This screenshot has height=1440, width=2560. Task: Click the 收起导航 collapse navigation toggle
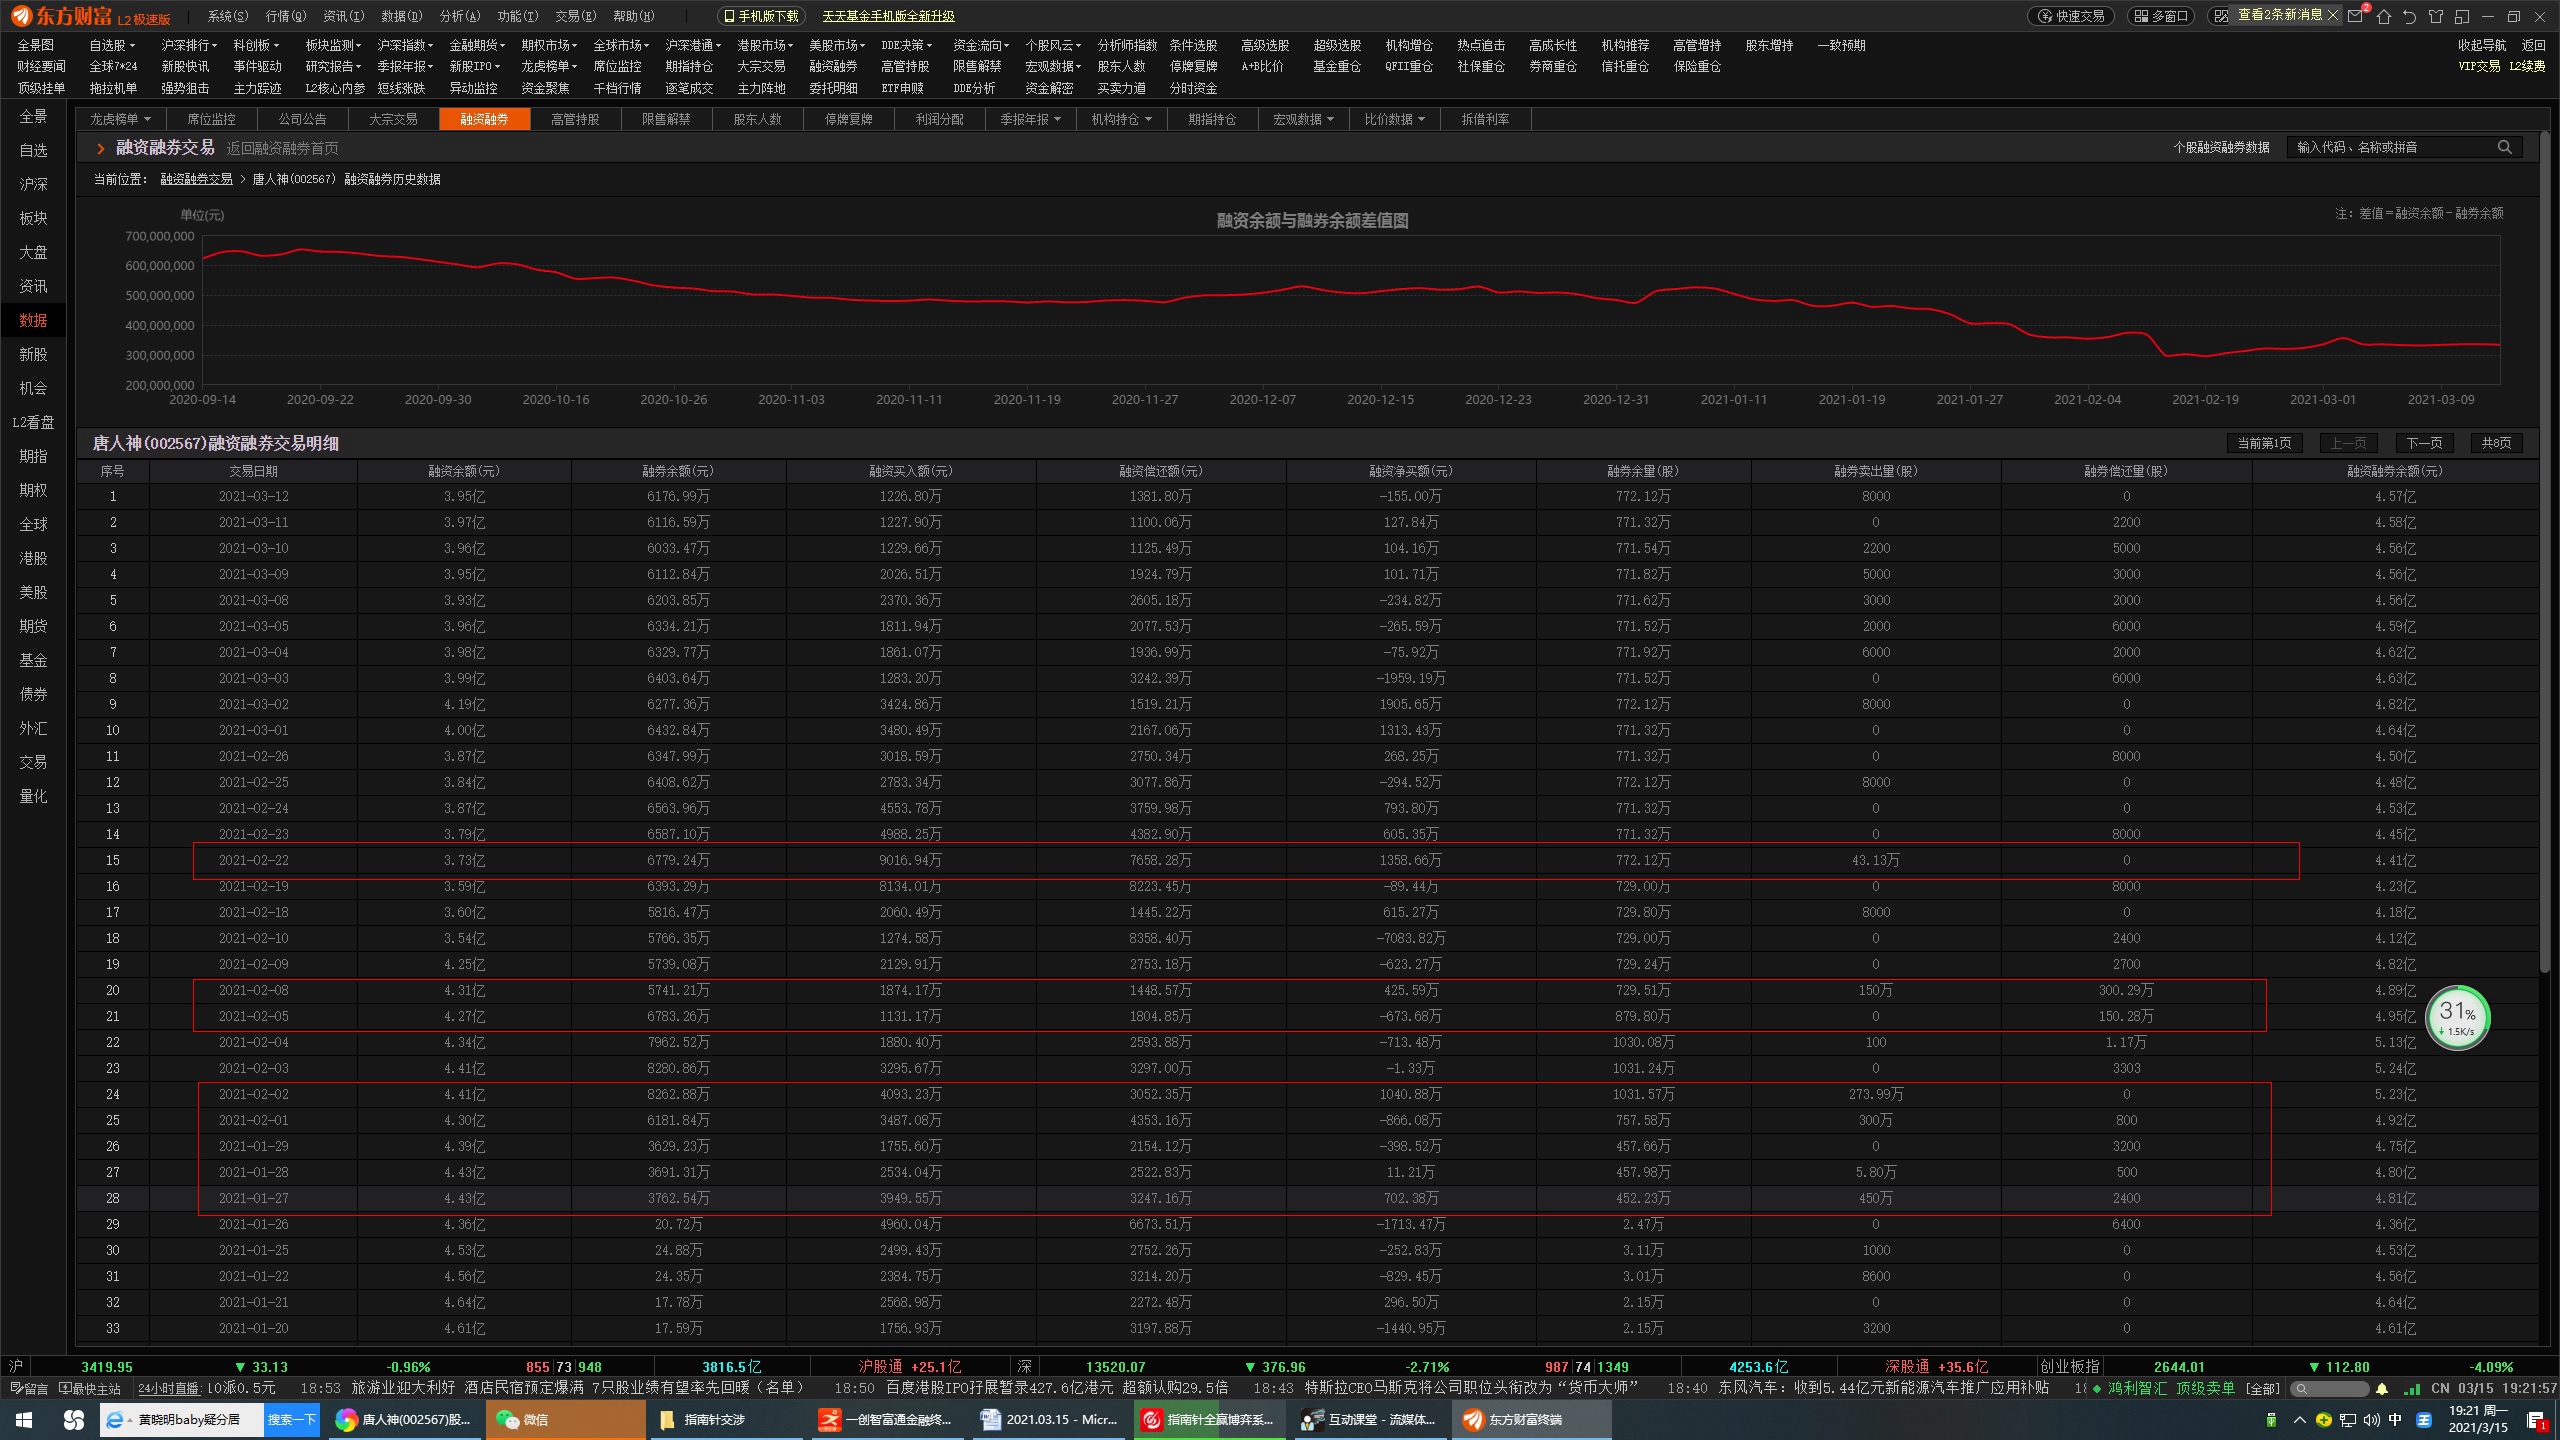tap(2481, 45)
